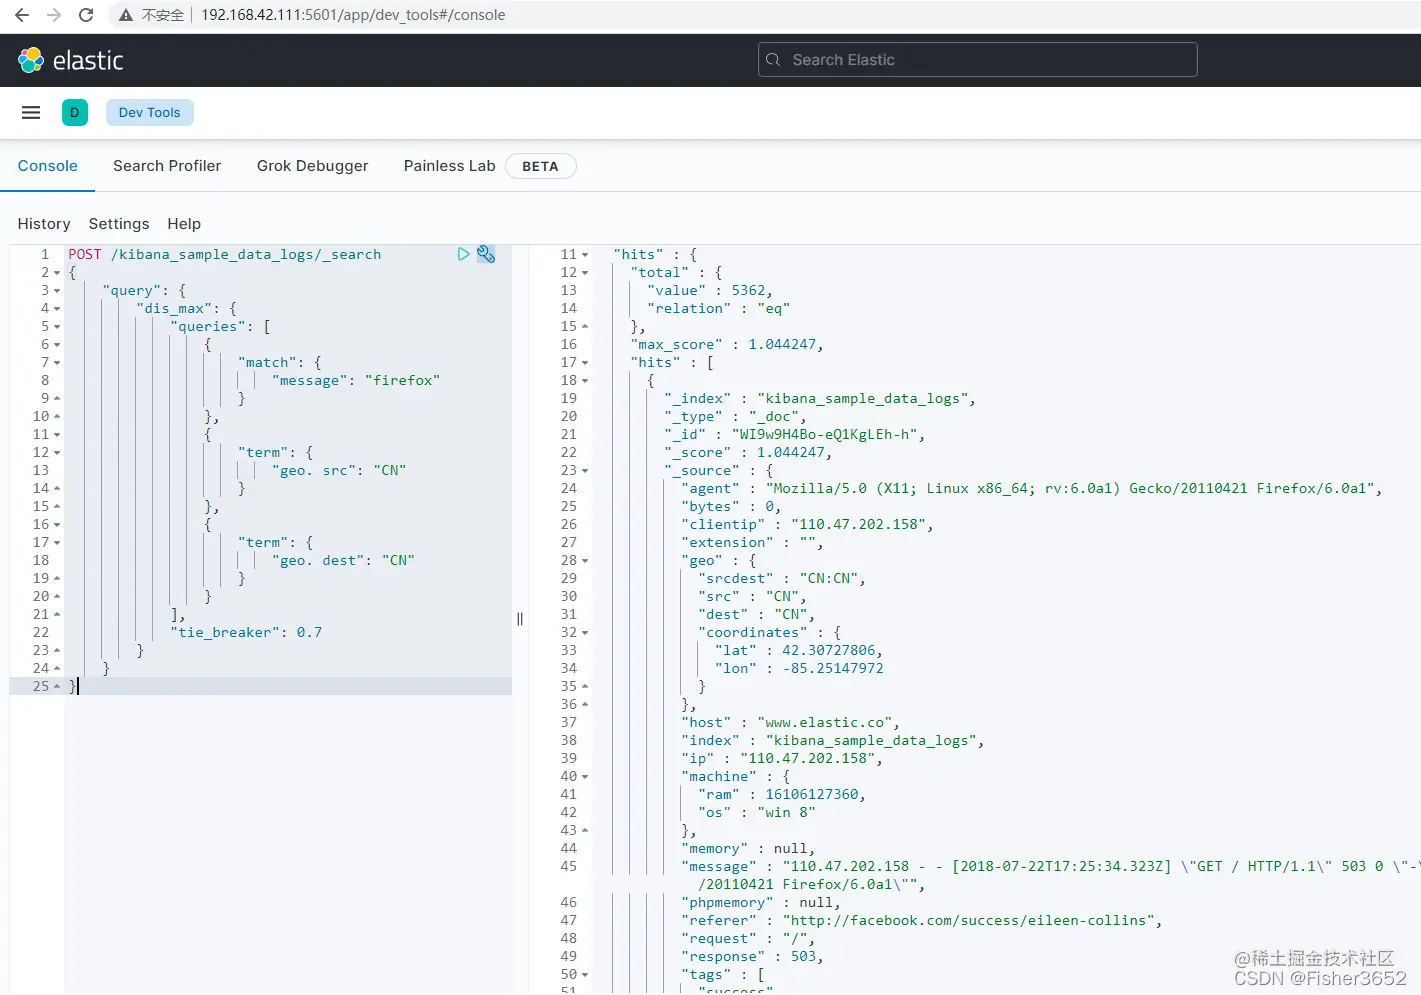
Task: Click the magnifier icon in Search Elastic
Action: pos(773,60)
